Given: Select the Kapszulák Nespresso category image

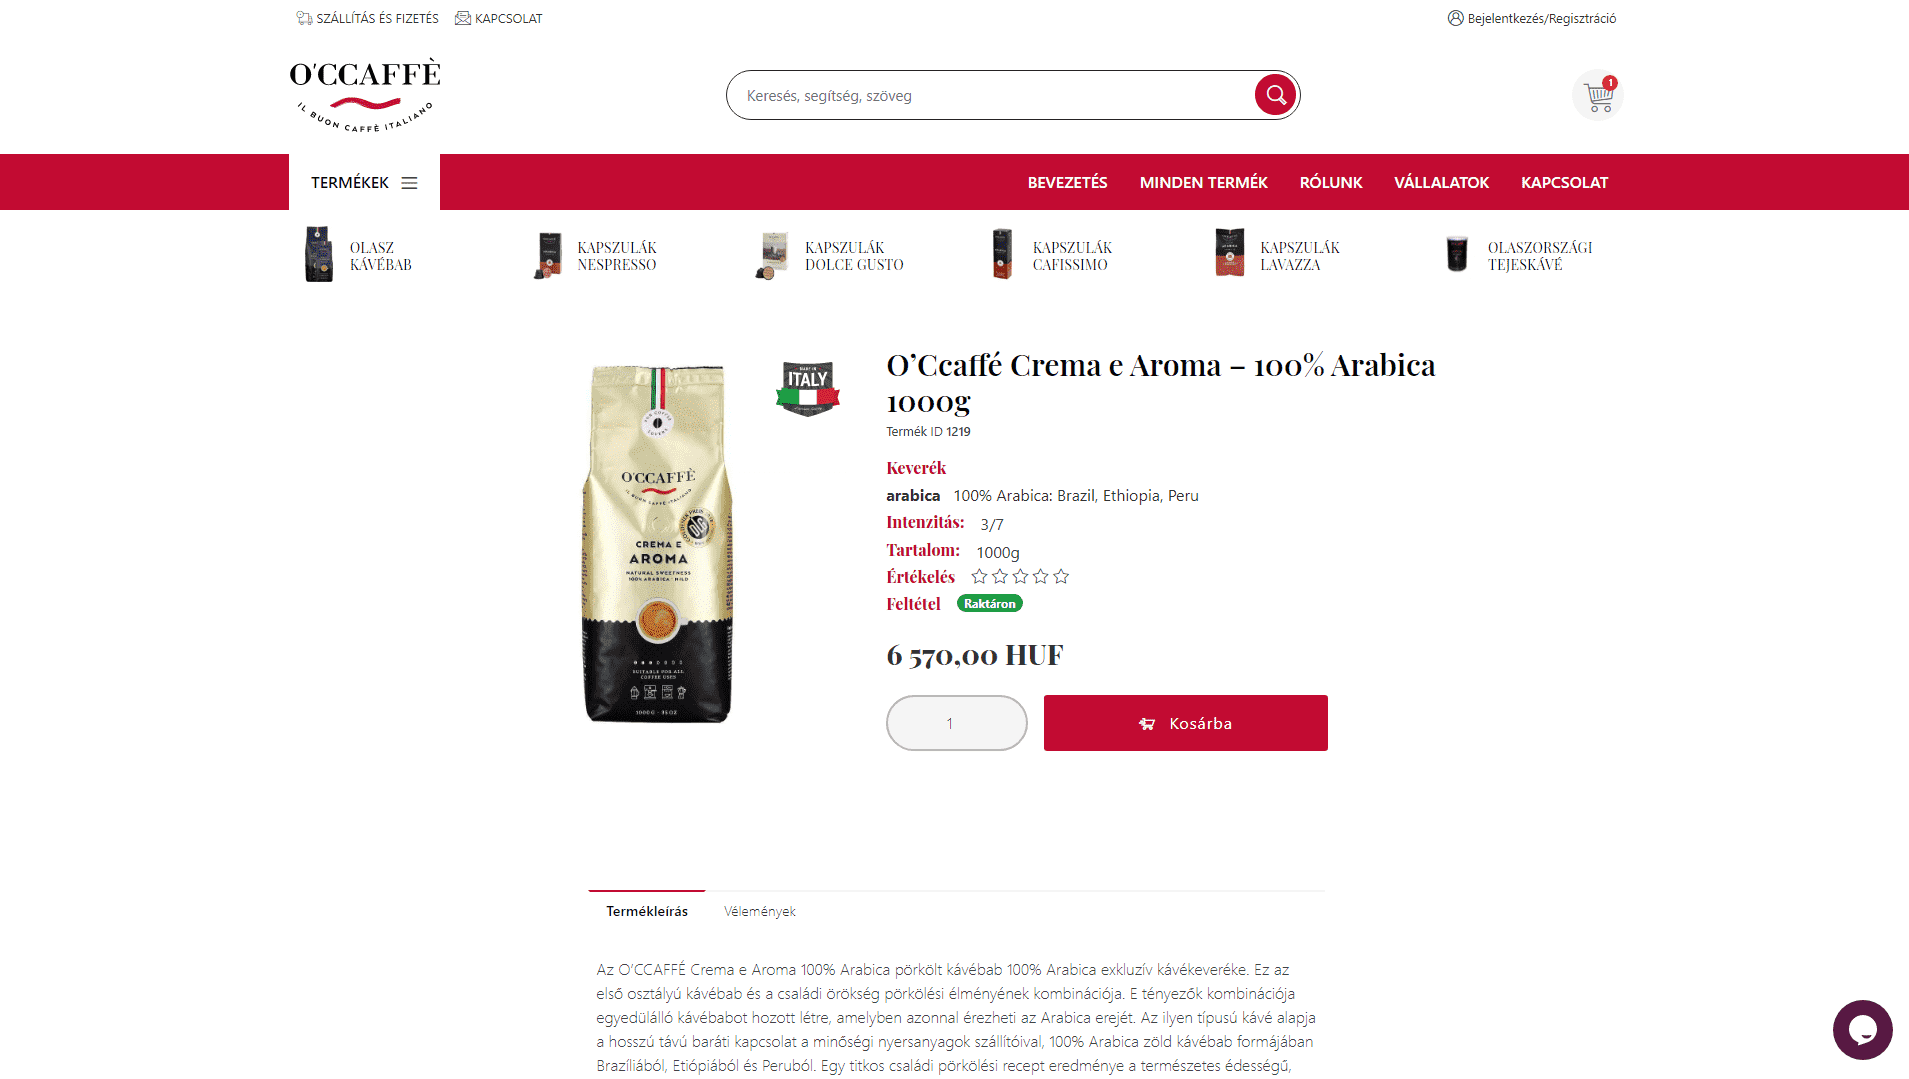Looking at the screenshot, I should [547, 255].
